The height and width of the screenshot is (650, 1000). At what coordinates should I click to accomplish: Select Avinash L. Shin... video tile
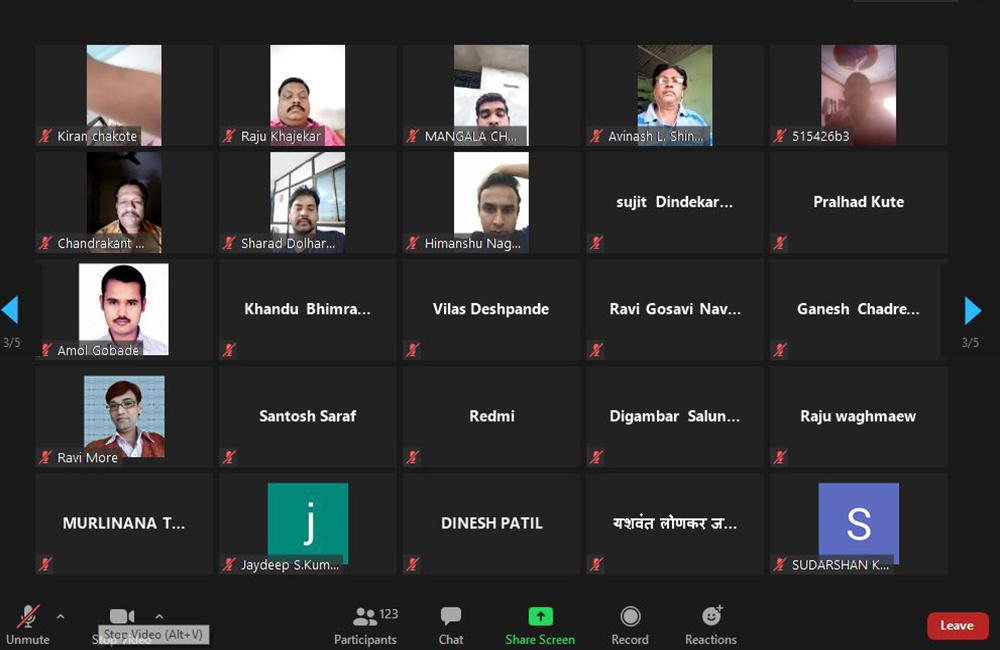(x=675, y=95)
